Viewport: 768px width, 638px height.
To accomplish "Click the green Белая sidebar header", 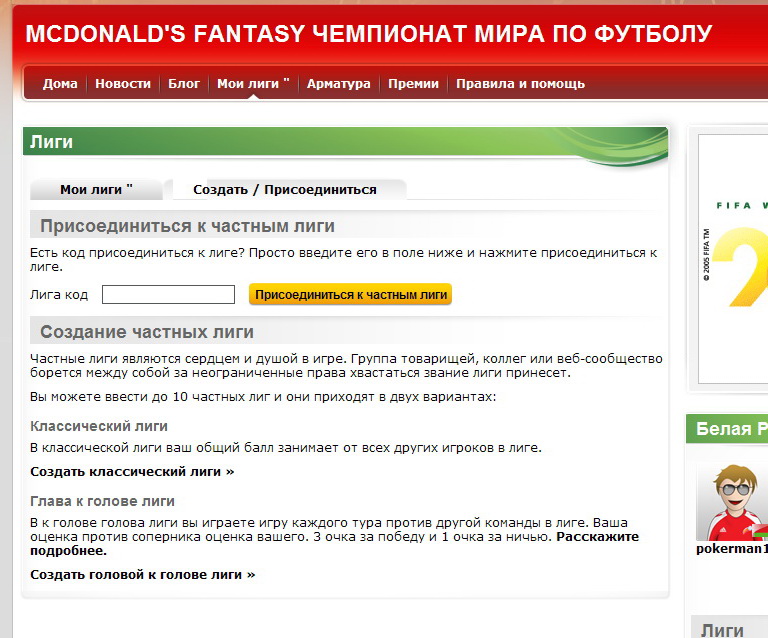I will (x=727, y=428).
